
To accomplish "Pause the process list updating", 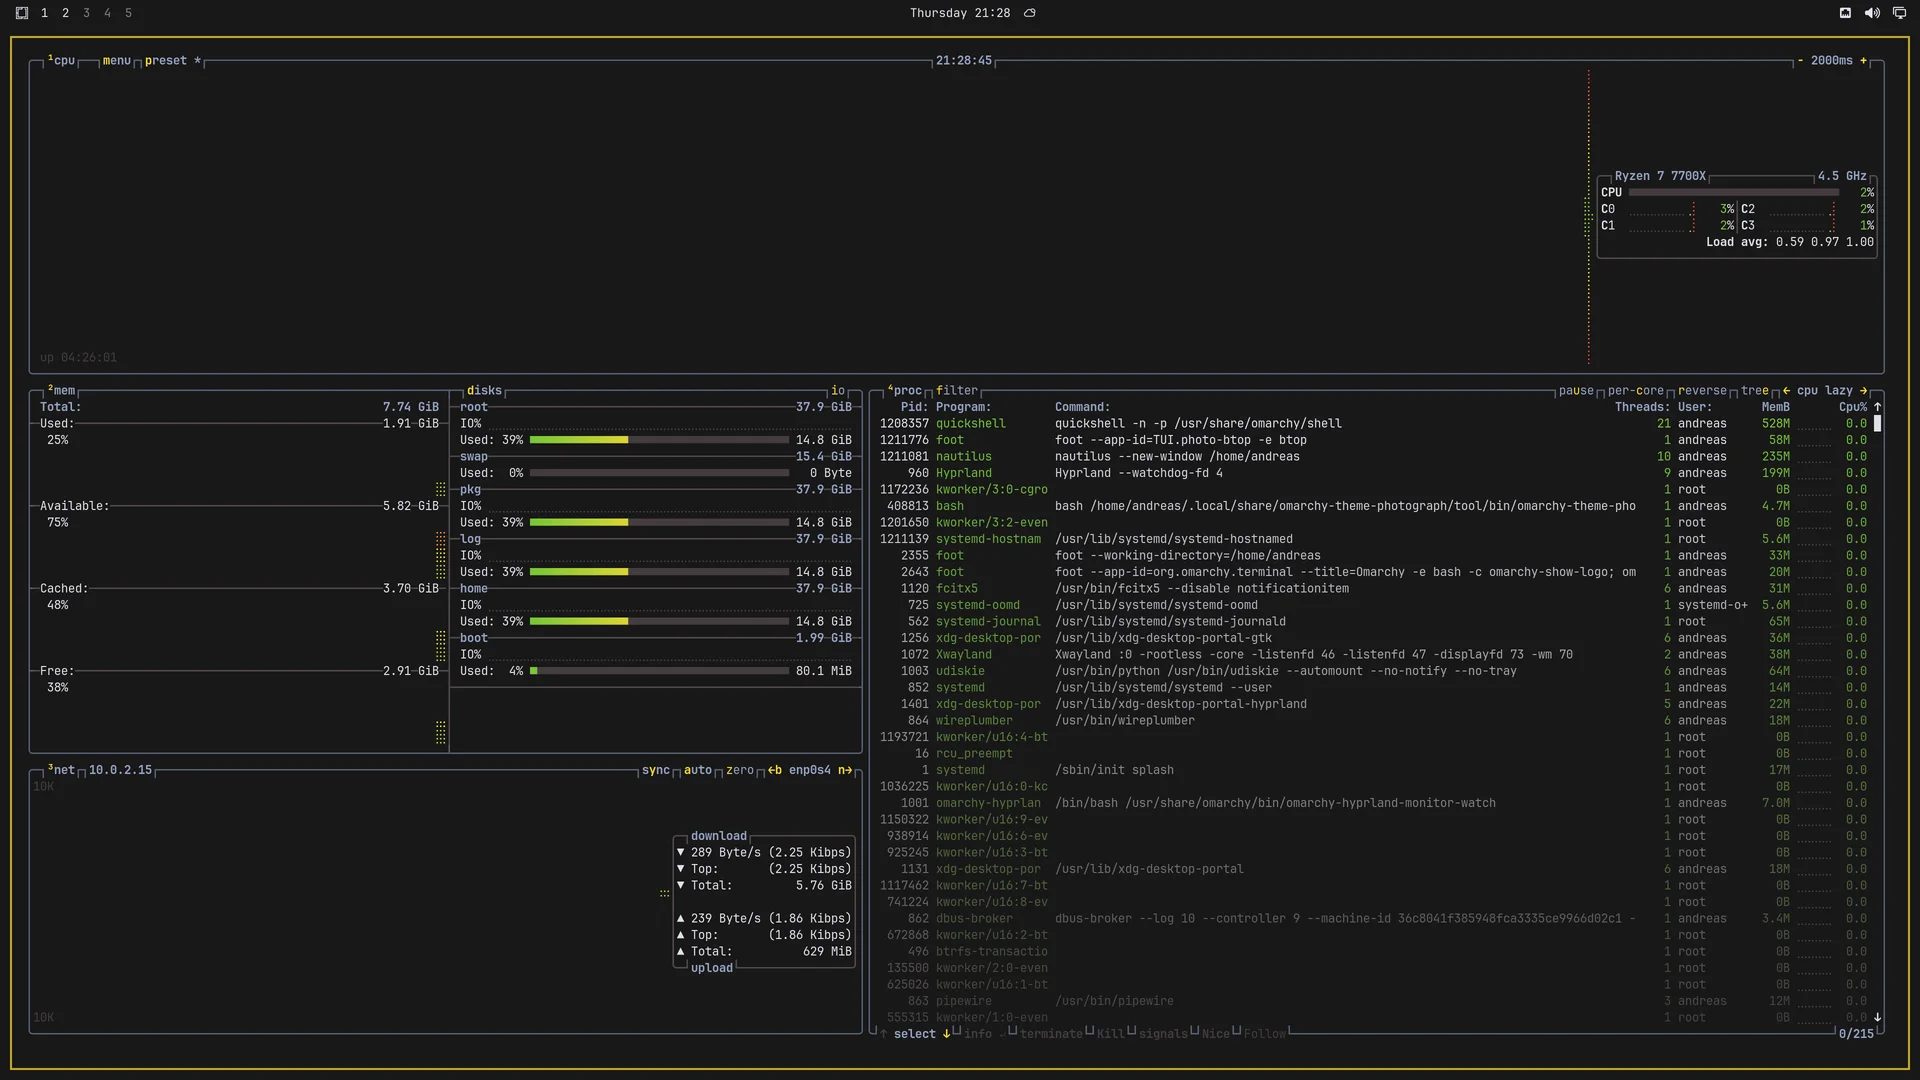I will 1576,391.
